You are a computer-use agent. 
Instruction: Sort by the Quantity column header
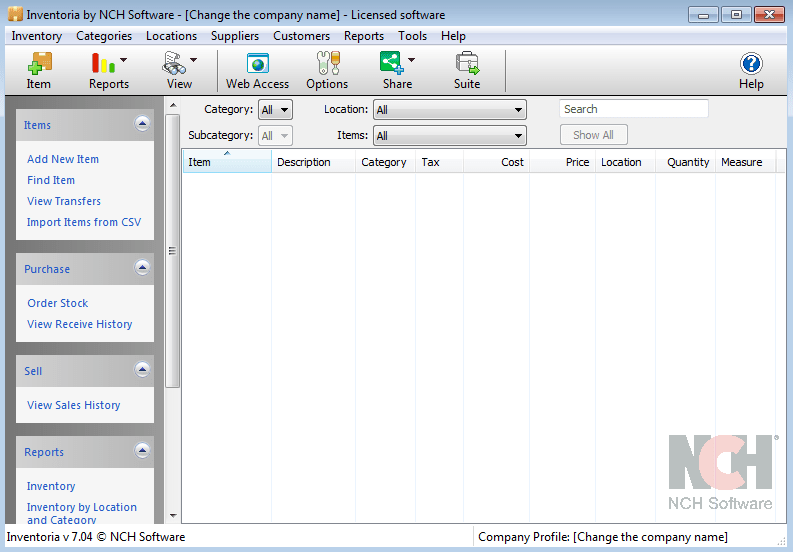[x=686, y=162]
